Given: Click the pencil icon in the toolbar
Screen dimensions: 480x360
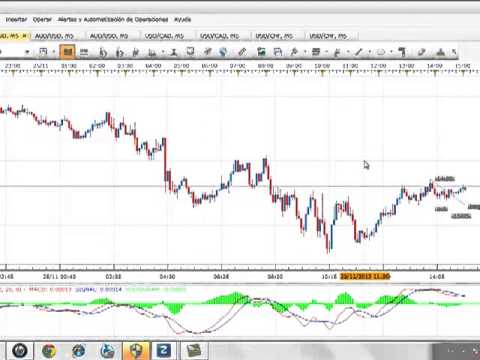Looking at the screenshot, I should point(242,52).
